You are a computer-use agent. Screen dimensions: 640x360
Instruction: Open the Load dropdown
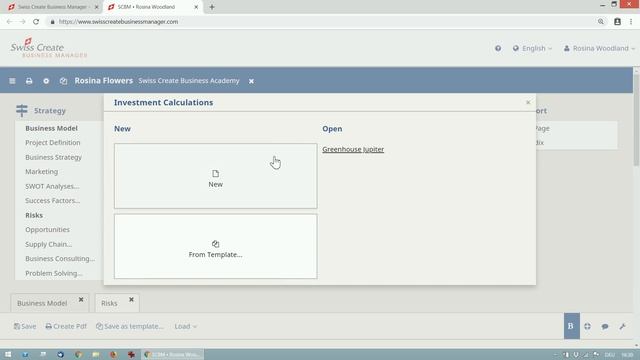coord(186,326)
